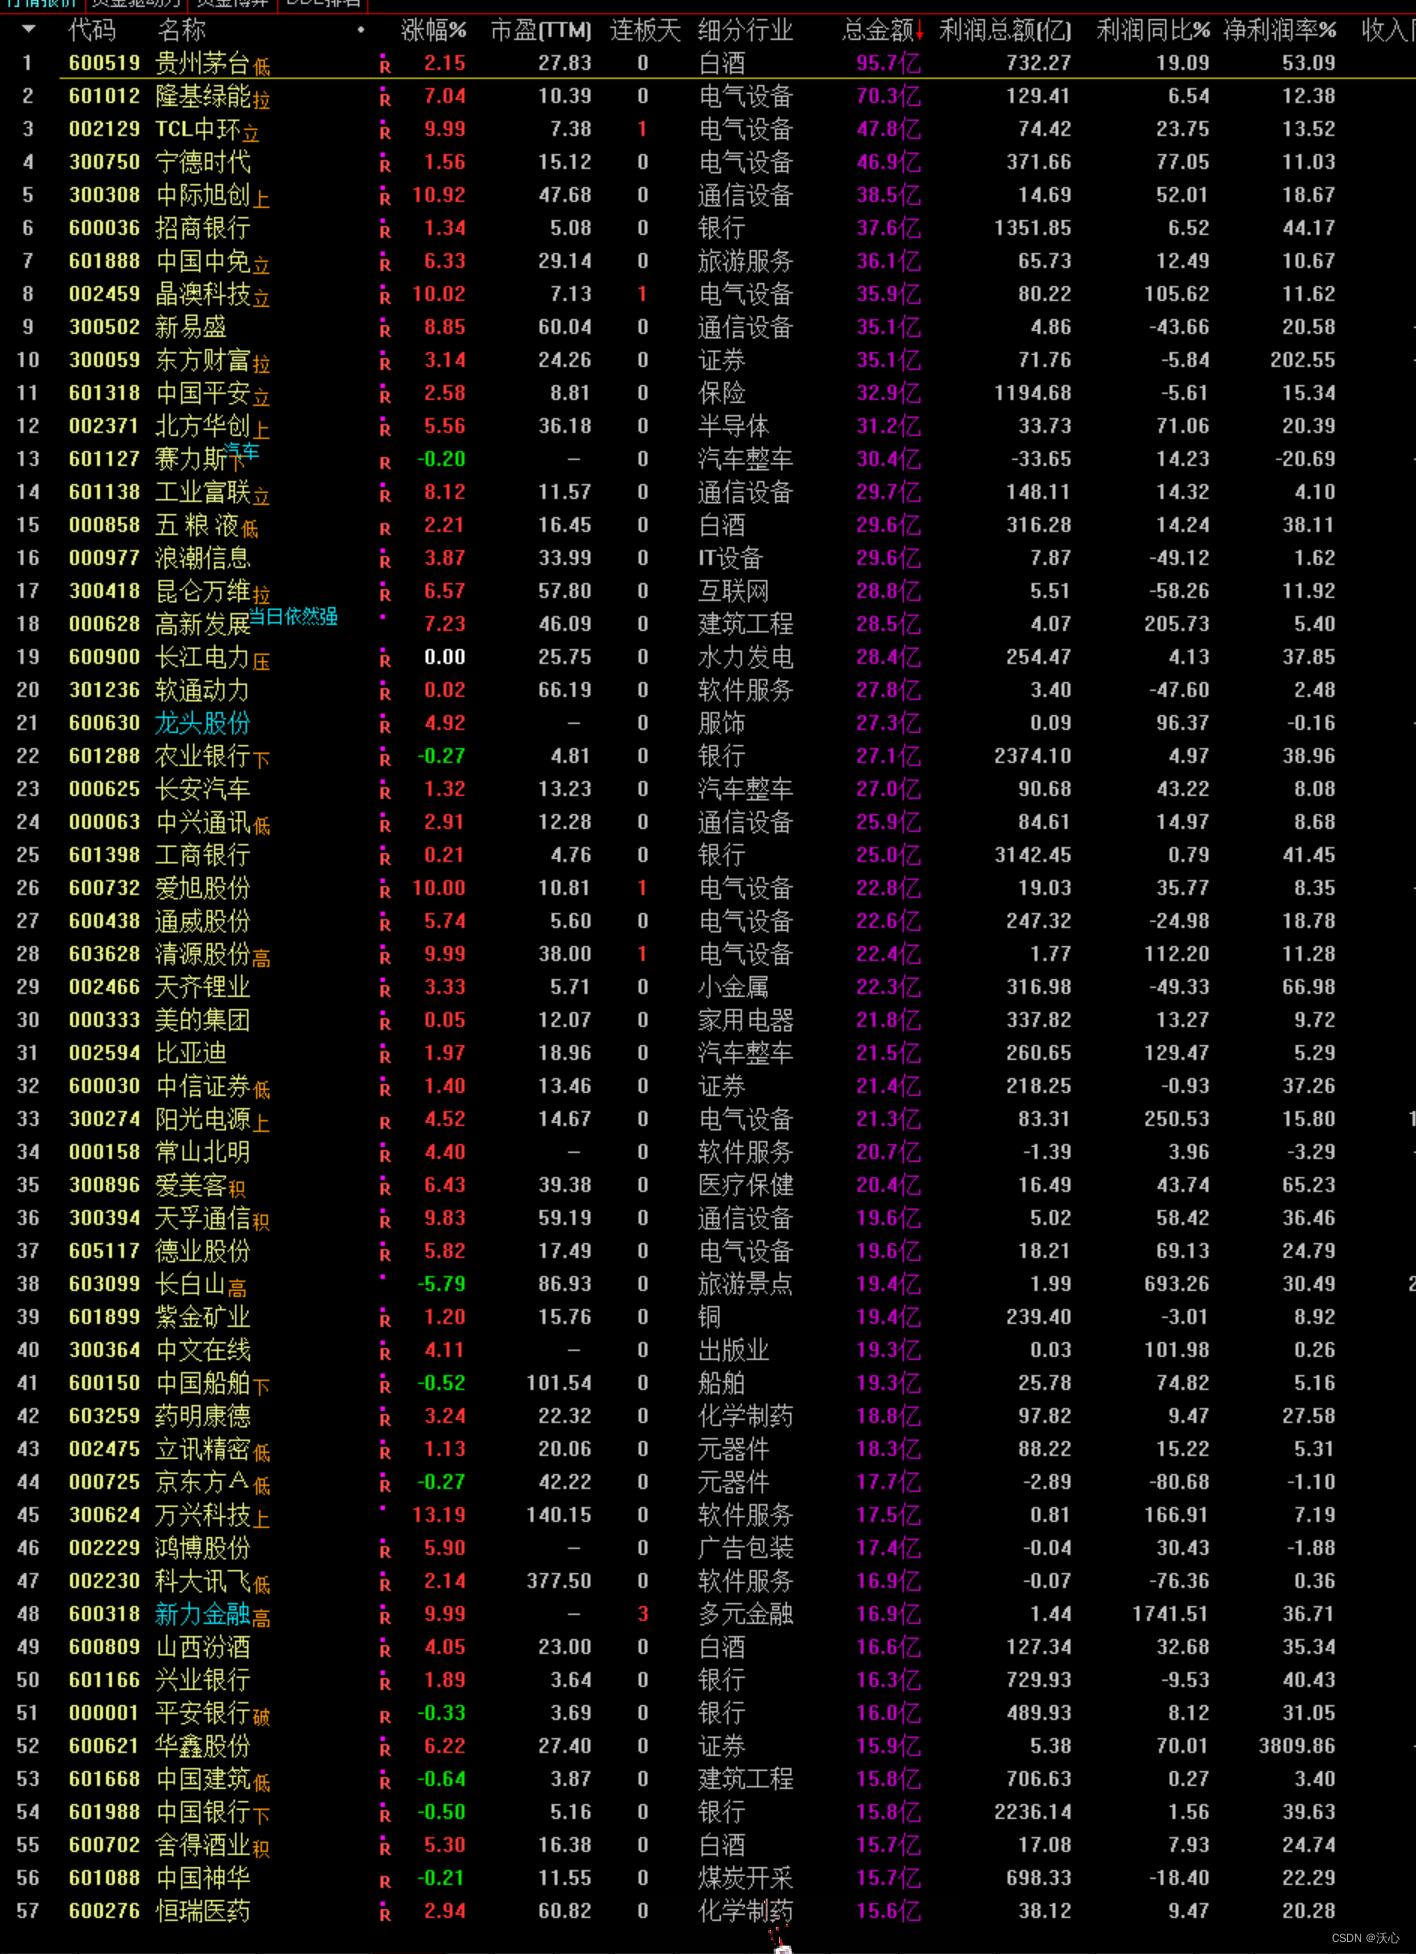Sort by 净利润率% column header
Viewport: 1416px width, 1954px height.
tap(1280, 30)
